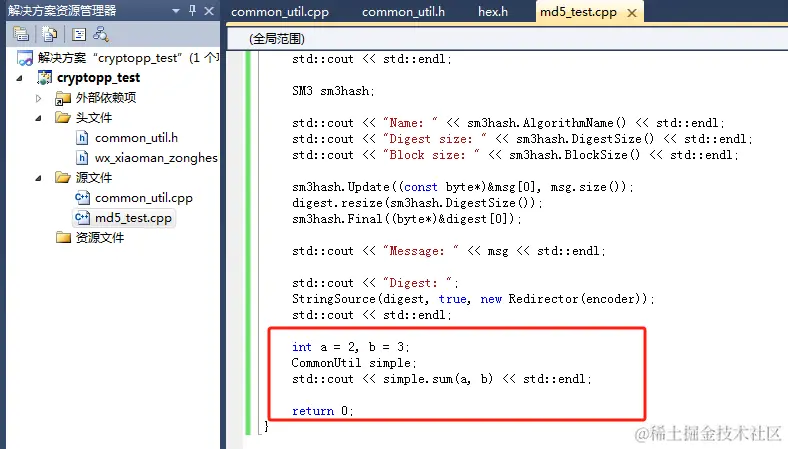Click the CommonUtil simple line
Image resolution: width=788 pixels, height=449 pixels.
click(x=354, y=363)
